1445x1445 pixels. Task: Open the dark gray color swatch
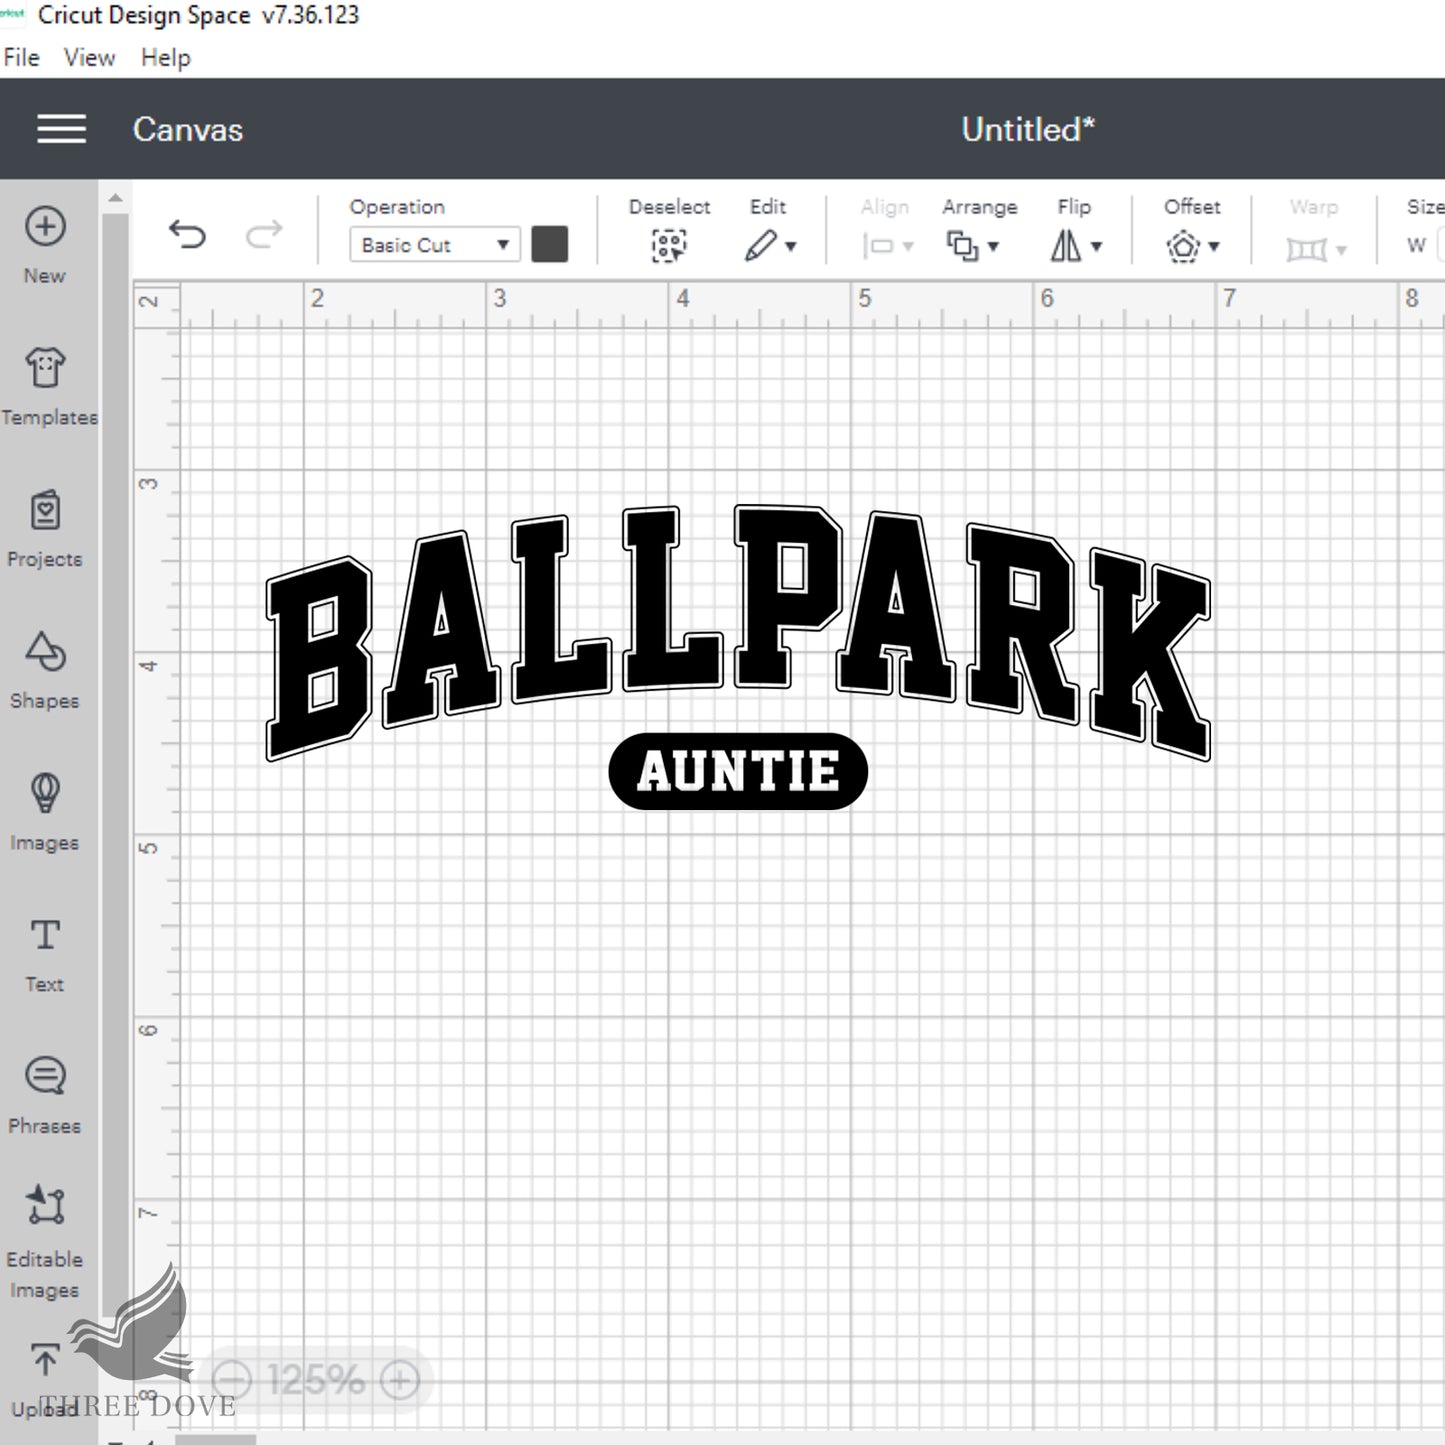(x=549, y=245)
